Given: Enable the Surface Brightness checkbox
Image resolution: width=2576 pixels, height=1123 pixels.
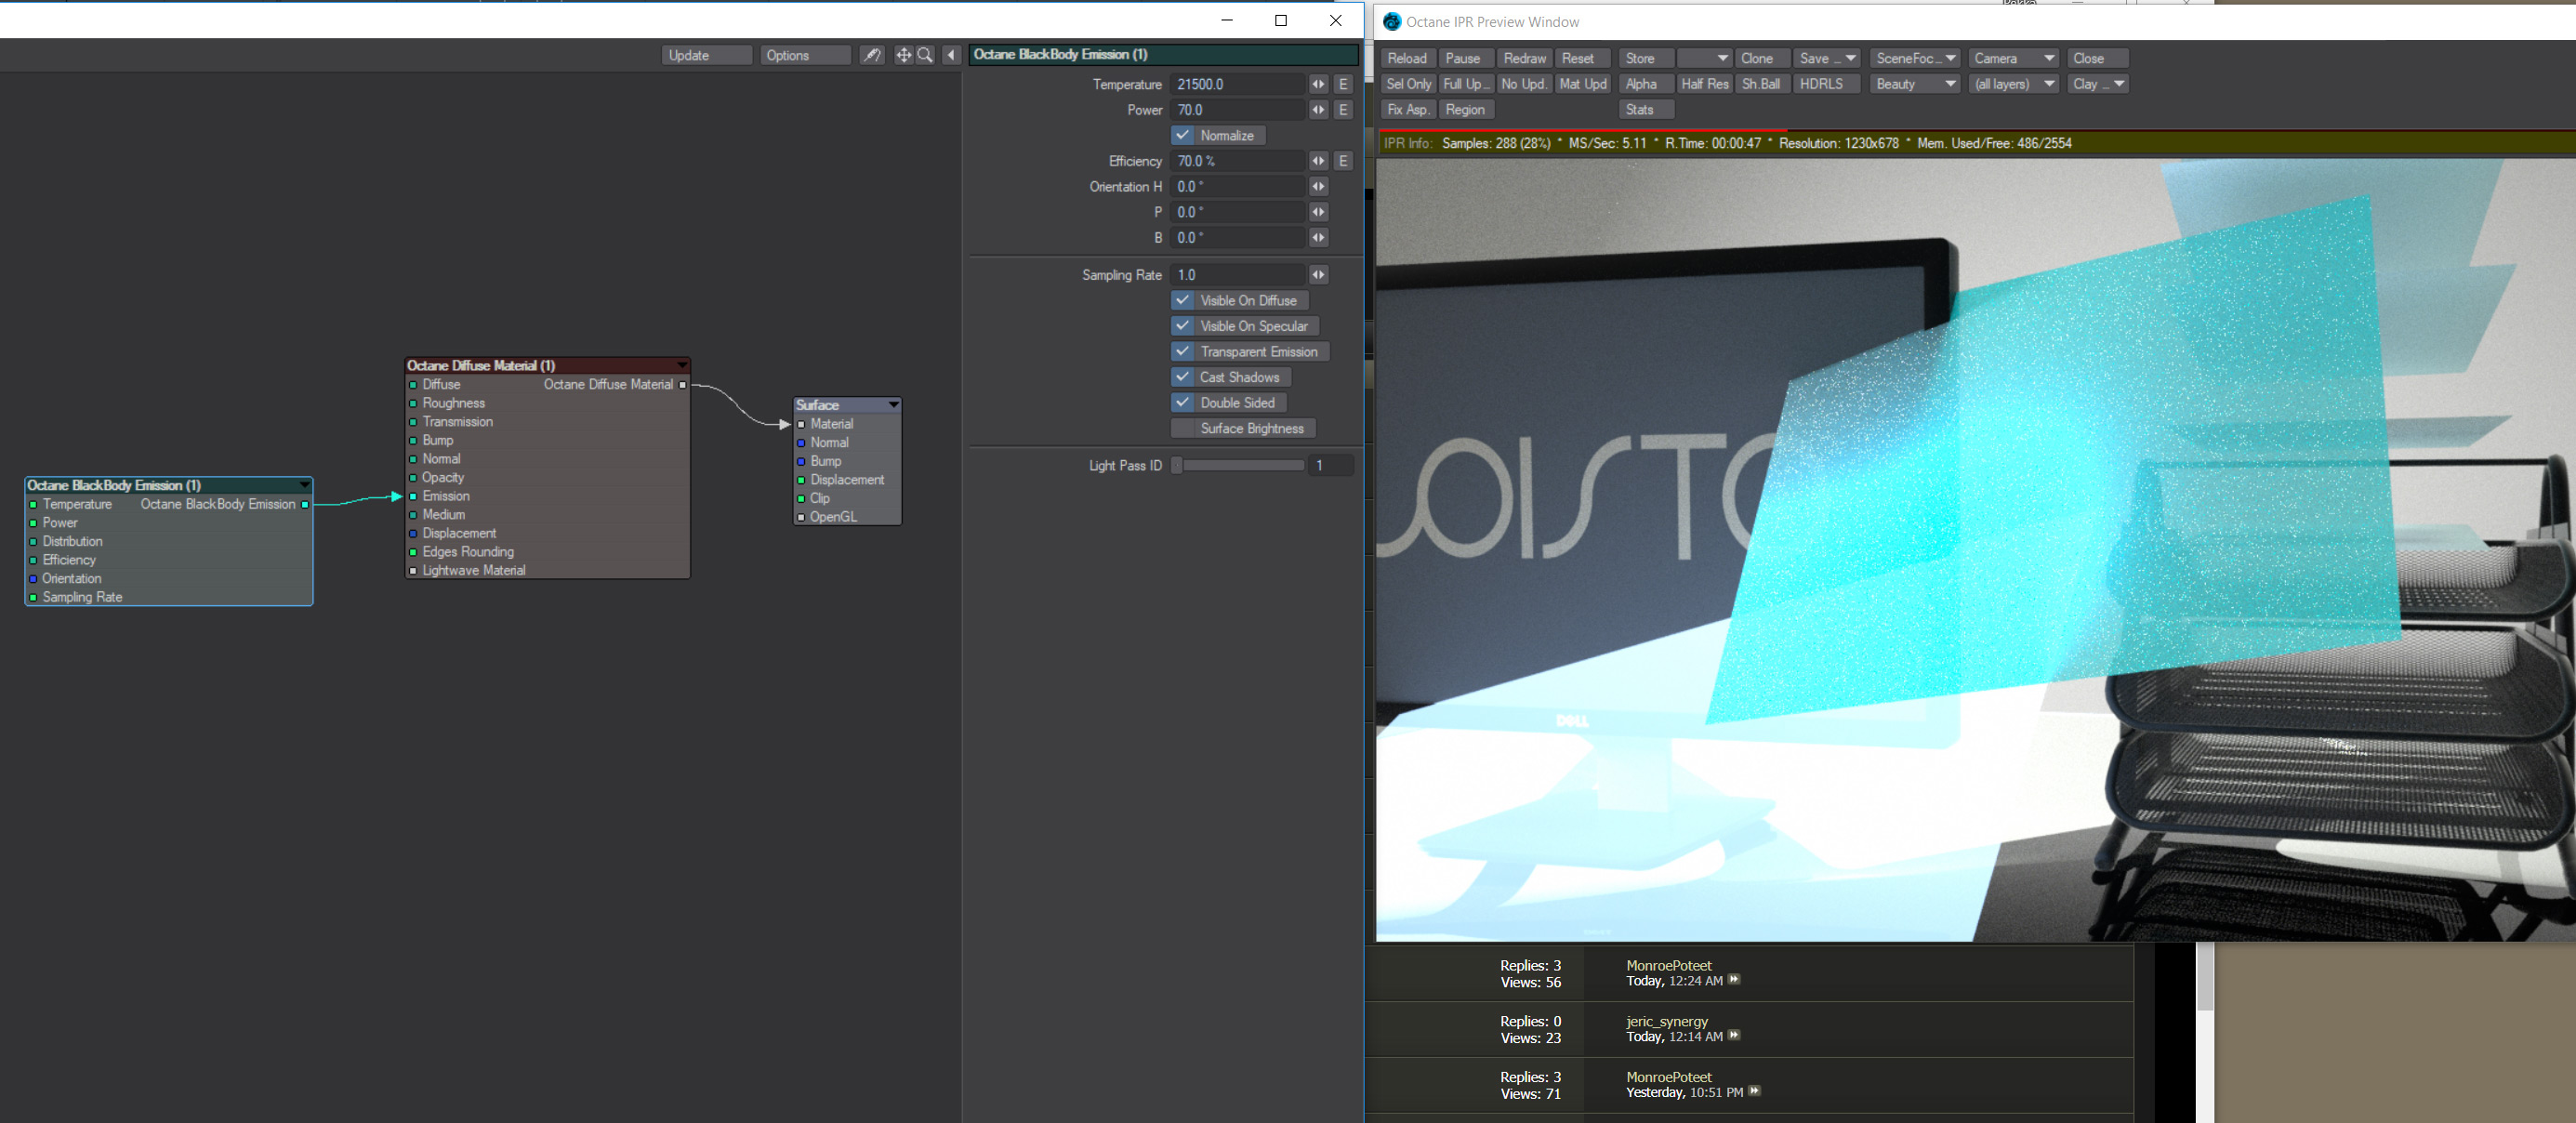Looking at the screenshot, I should click(x=1183, y=428).
